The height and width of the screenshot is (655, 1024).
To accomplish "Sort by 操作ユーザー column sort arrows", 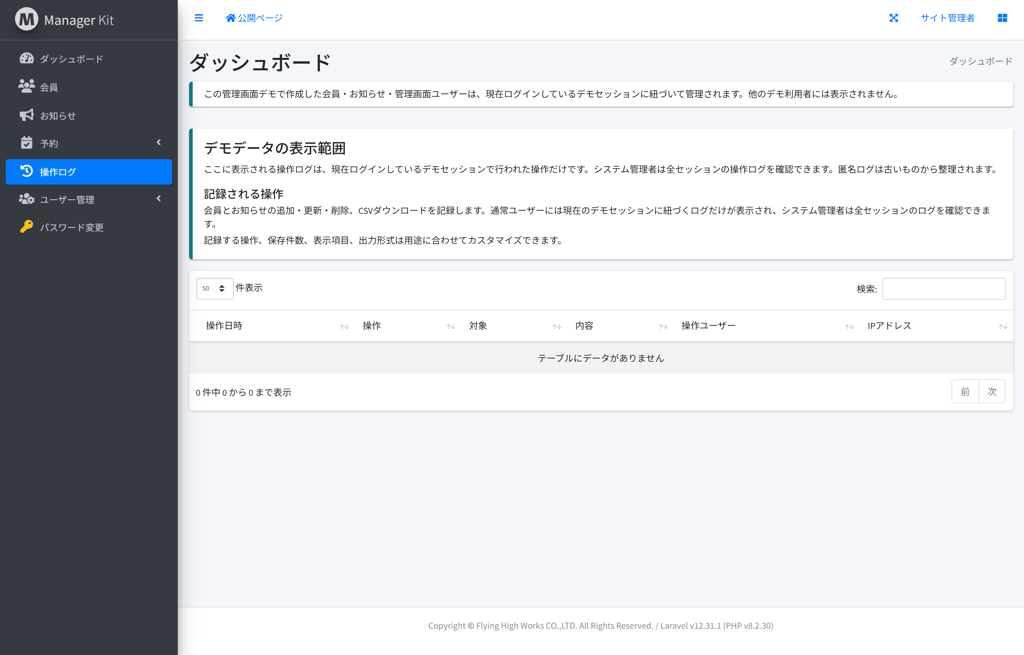I will [x=849, y=326].
